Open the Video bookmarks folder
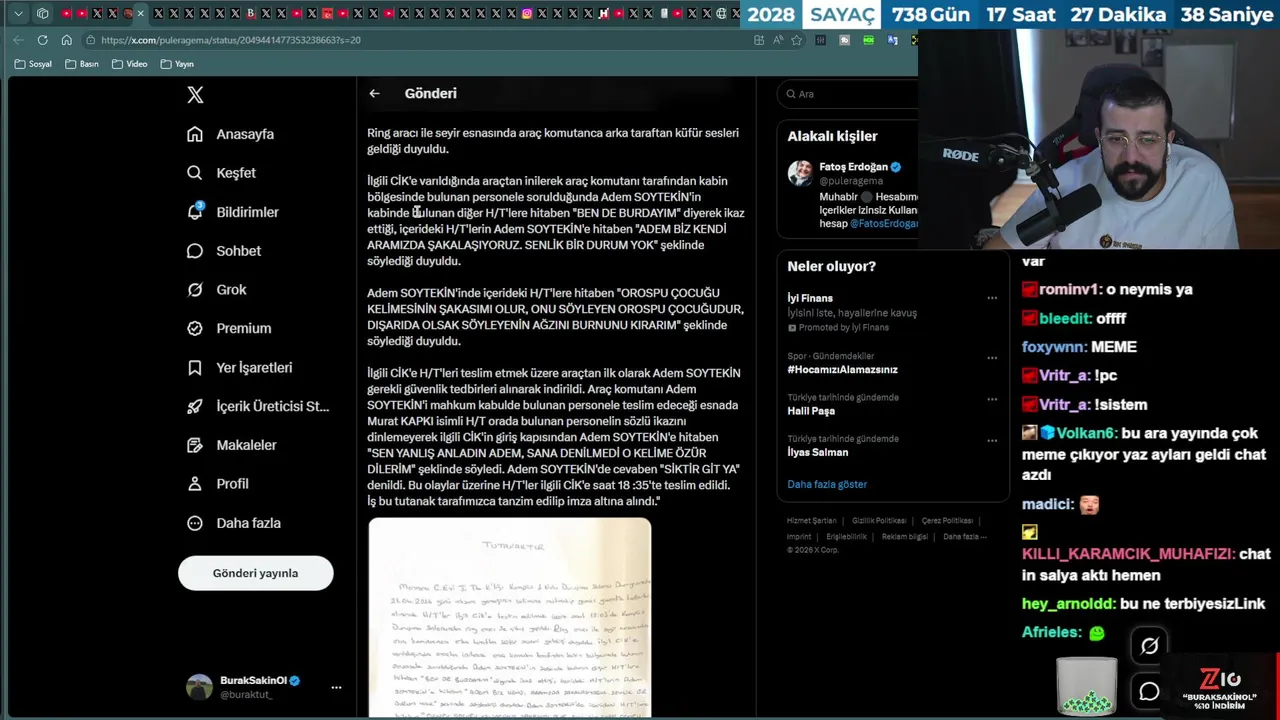1280x720 pixels. coord(130,64)
